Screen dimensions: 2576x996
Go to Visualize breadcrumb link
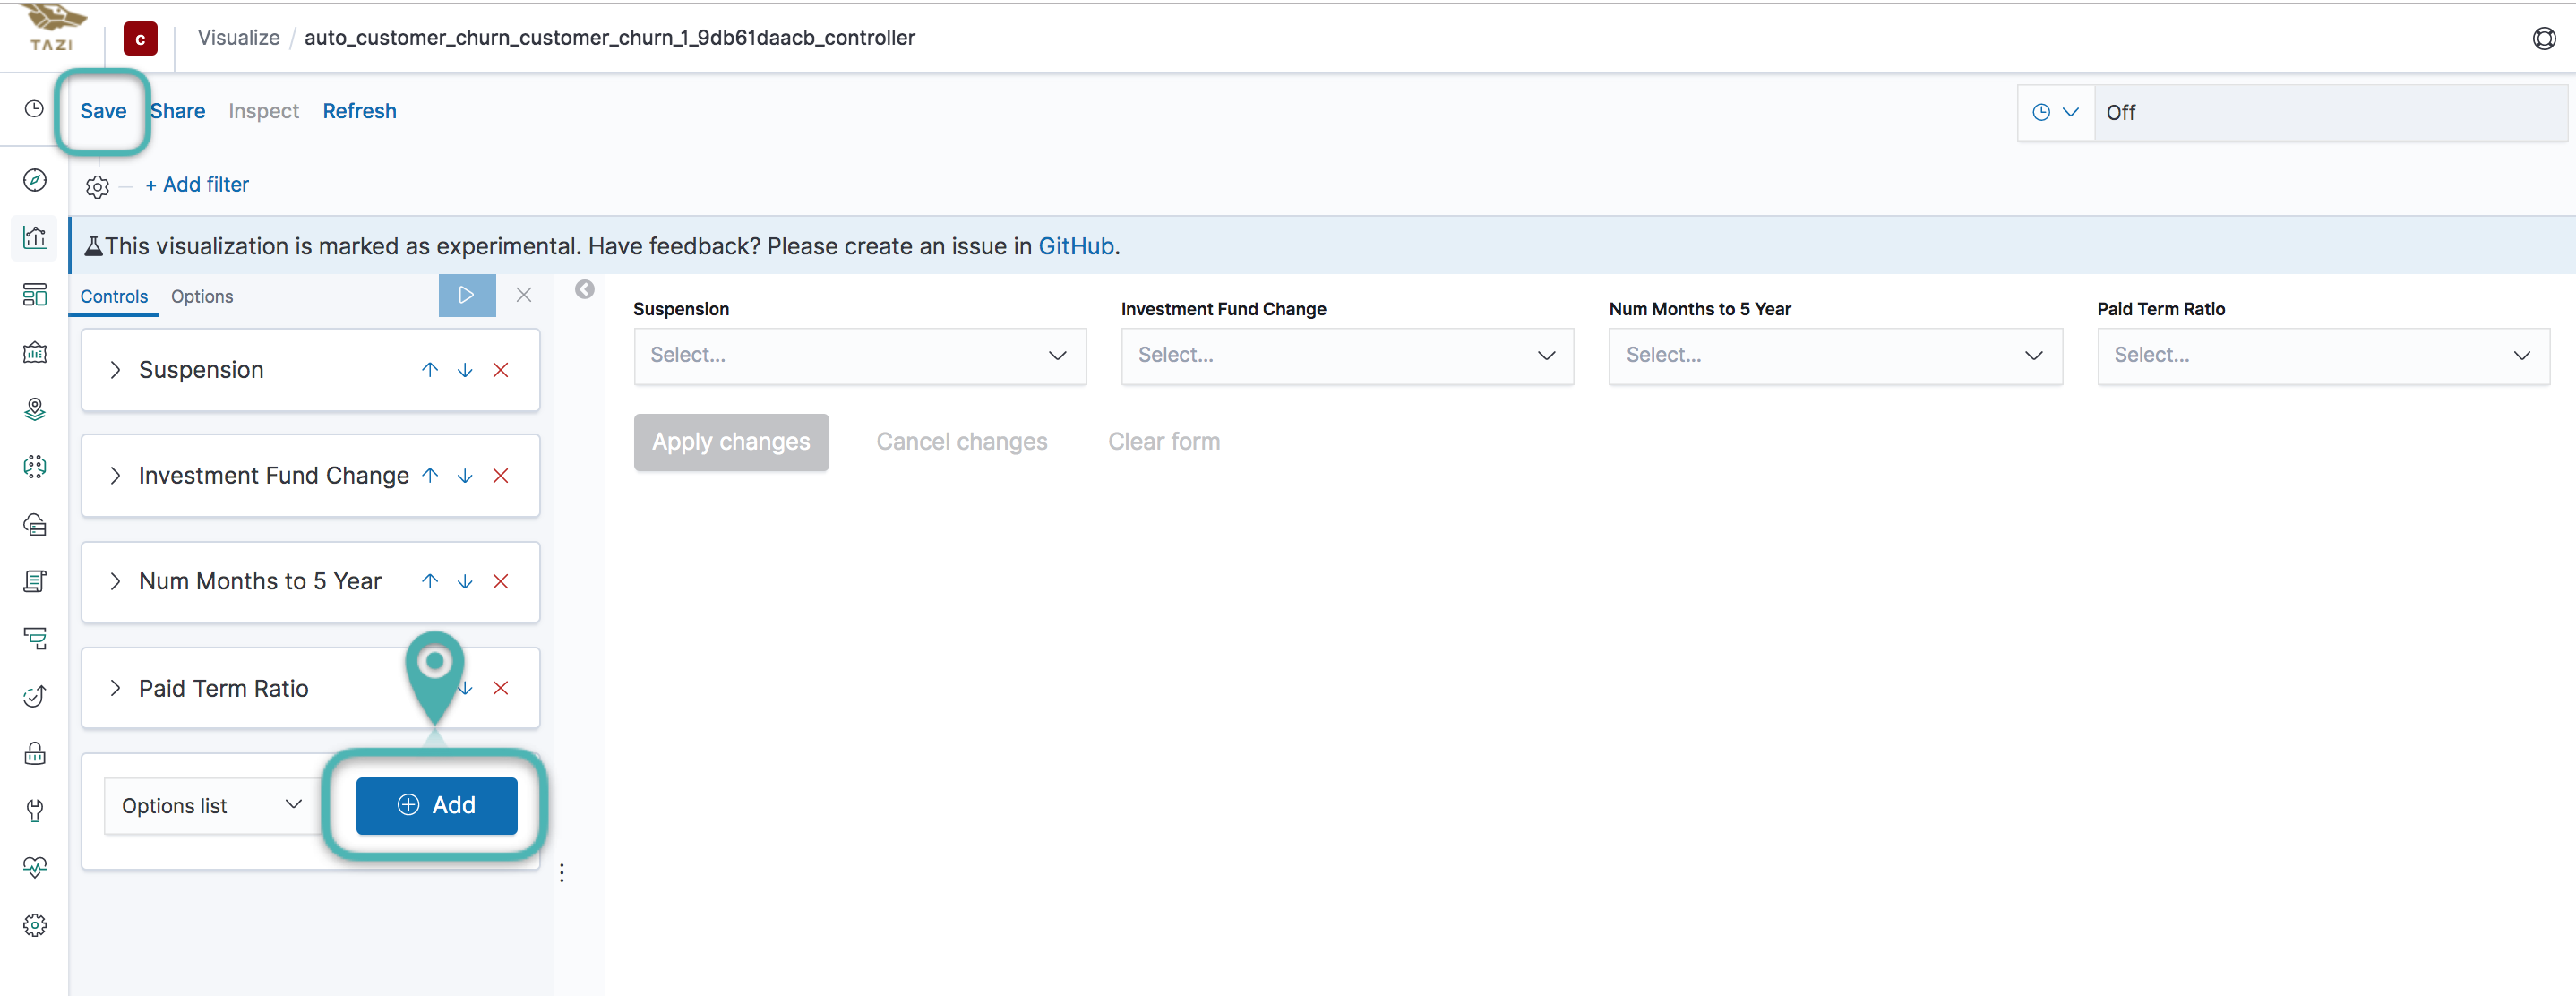coord(239,38)
